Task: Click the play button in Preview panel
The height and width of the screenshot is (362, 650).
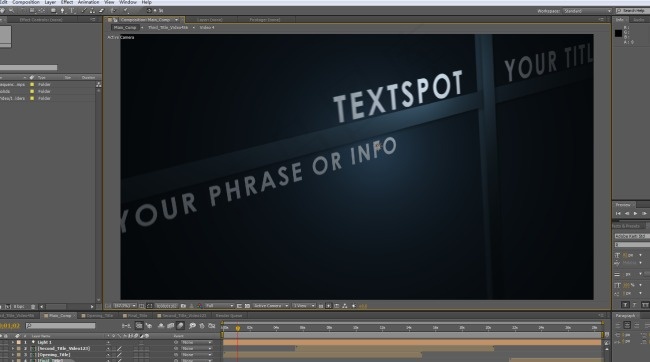Action: click(635, 213)
